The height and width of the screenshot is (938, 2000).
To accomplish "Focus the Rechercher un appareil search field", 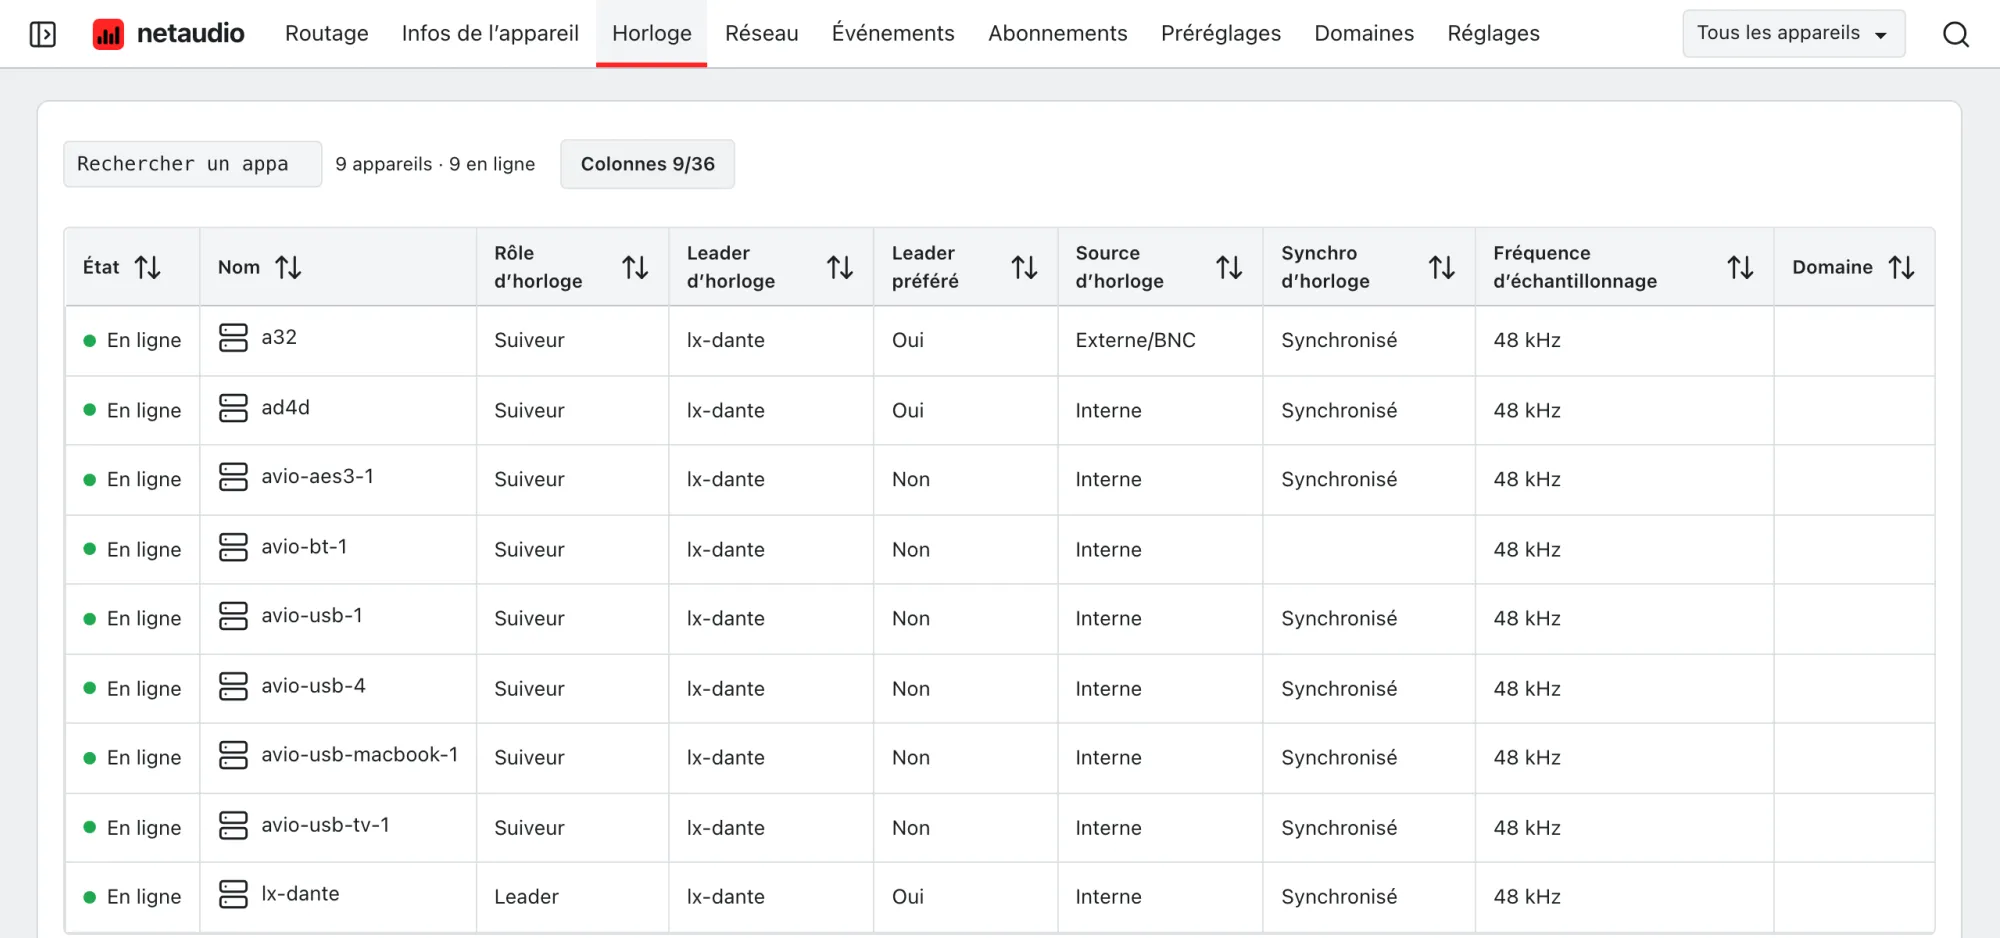I will [193, 164].
